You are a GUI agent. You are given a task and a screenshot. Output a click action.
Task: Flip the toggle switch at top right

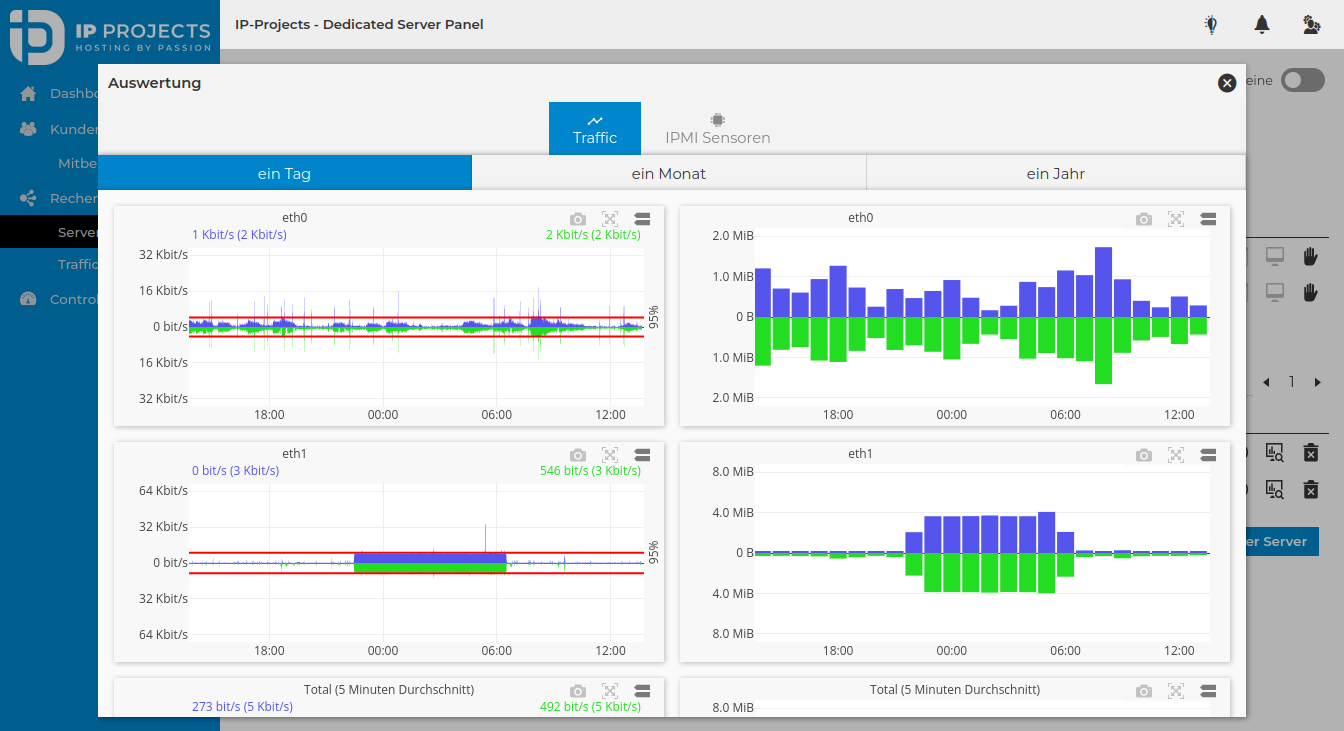pyautogui.click(x=1302, y=81)
